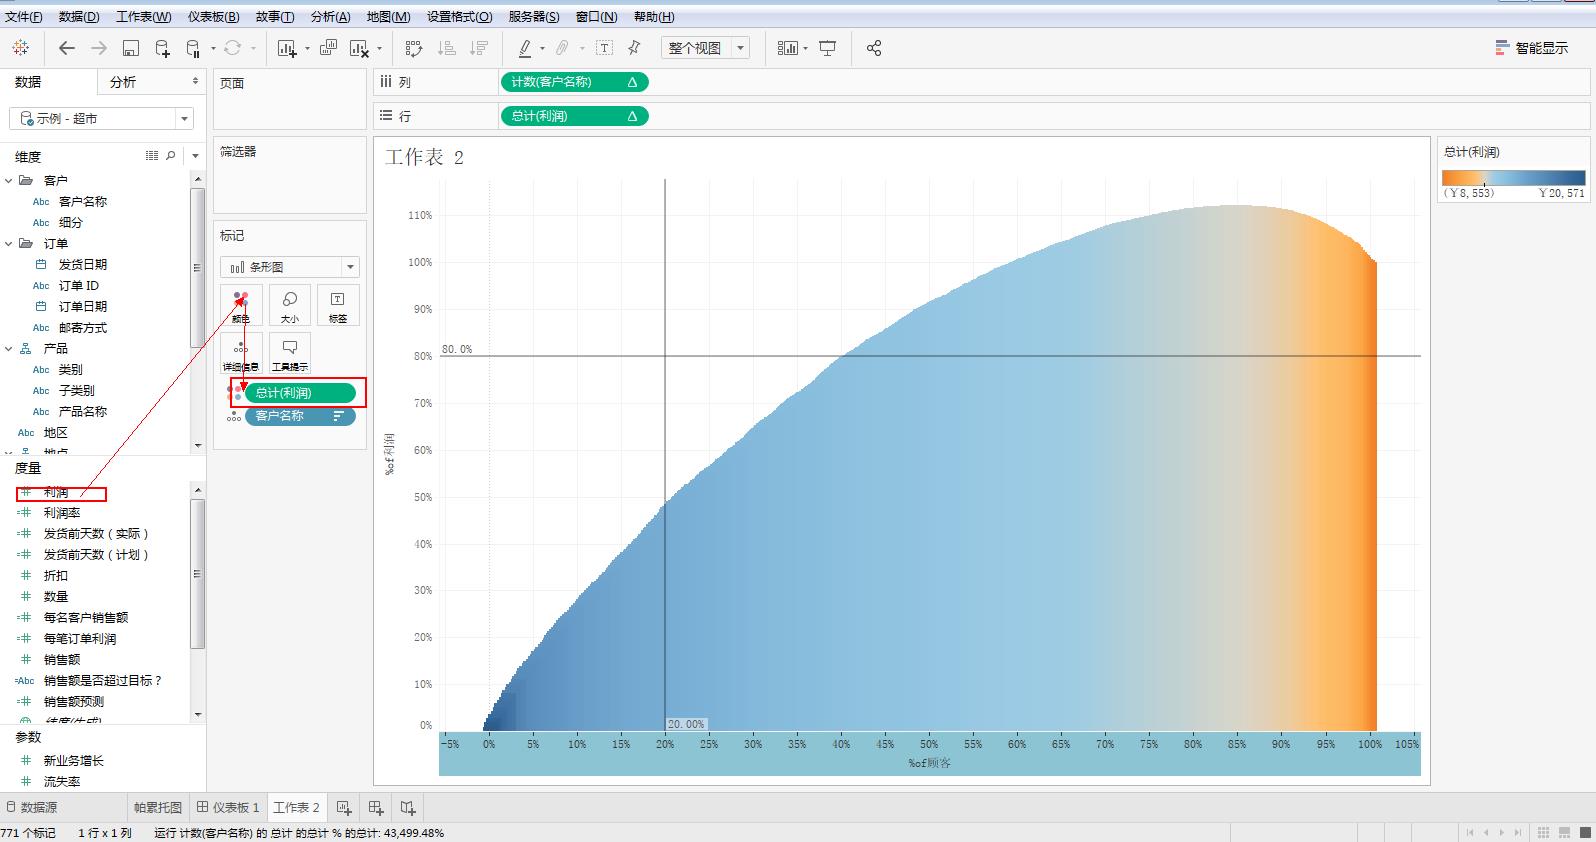The width and height of the screenshot is (1596, 842).
Task: Open the new worksheet dropdown arrow
Action: click(x=307, y=48)
